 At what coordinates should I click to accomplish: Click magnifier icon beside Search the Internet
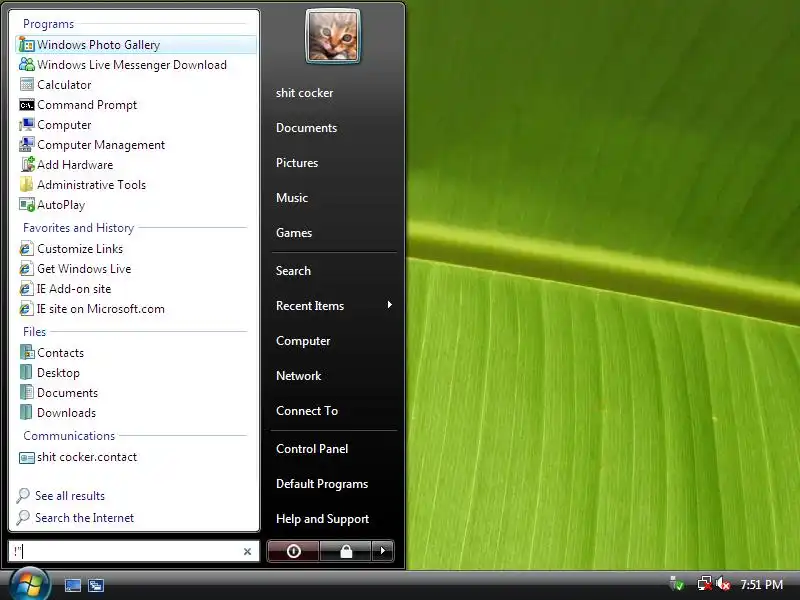click(22, 518)
